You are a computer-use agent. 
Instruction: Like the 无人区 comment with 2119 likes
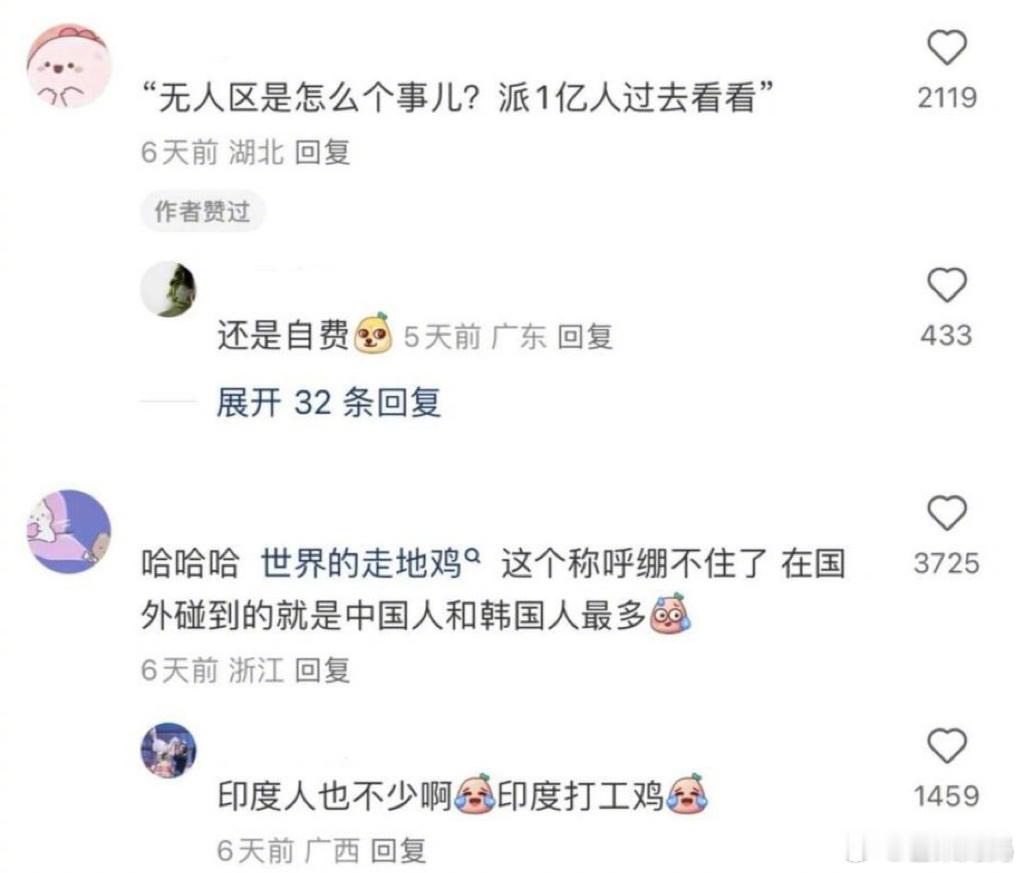pos(947,48)
